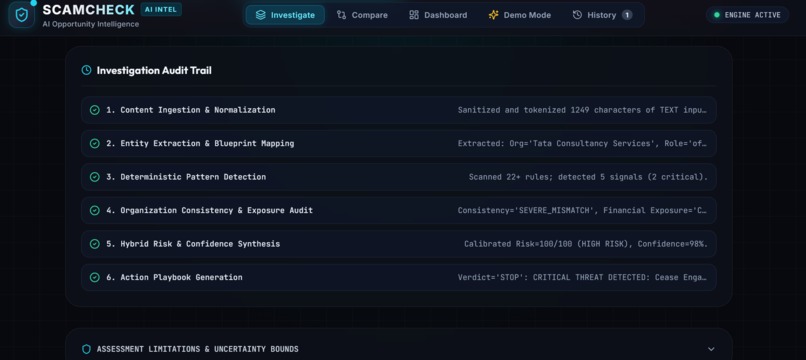806x360 pixels.
Task: Click the 'Calibrated Risk=100/100' detail text
Action: [x=586, y=244]
